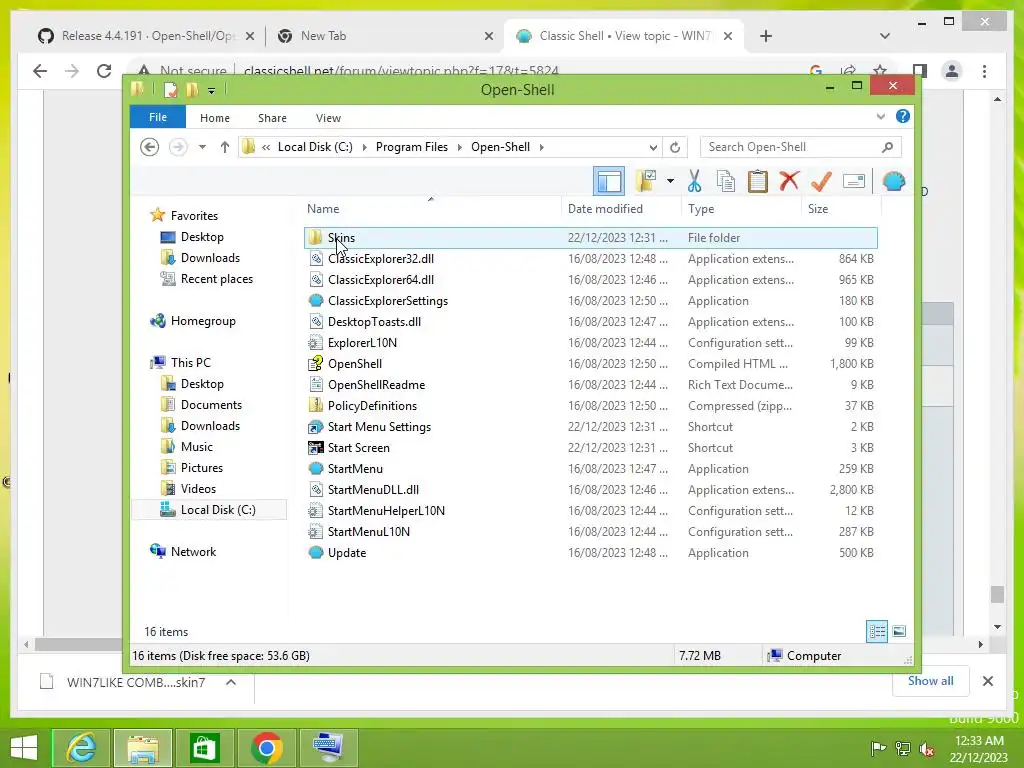Open the View ribbon tab
Screen dimensions: 1024x768
[328, 118]
